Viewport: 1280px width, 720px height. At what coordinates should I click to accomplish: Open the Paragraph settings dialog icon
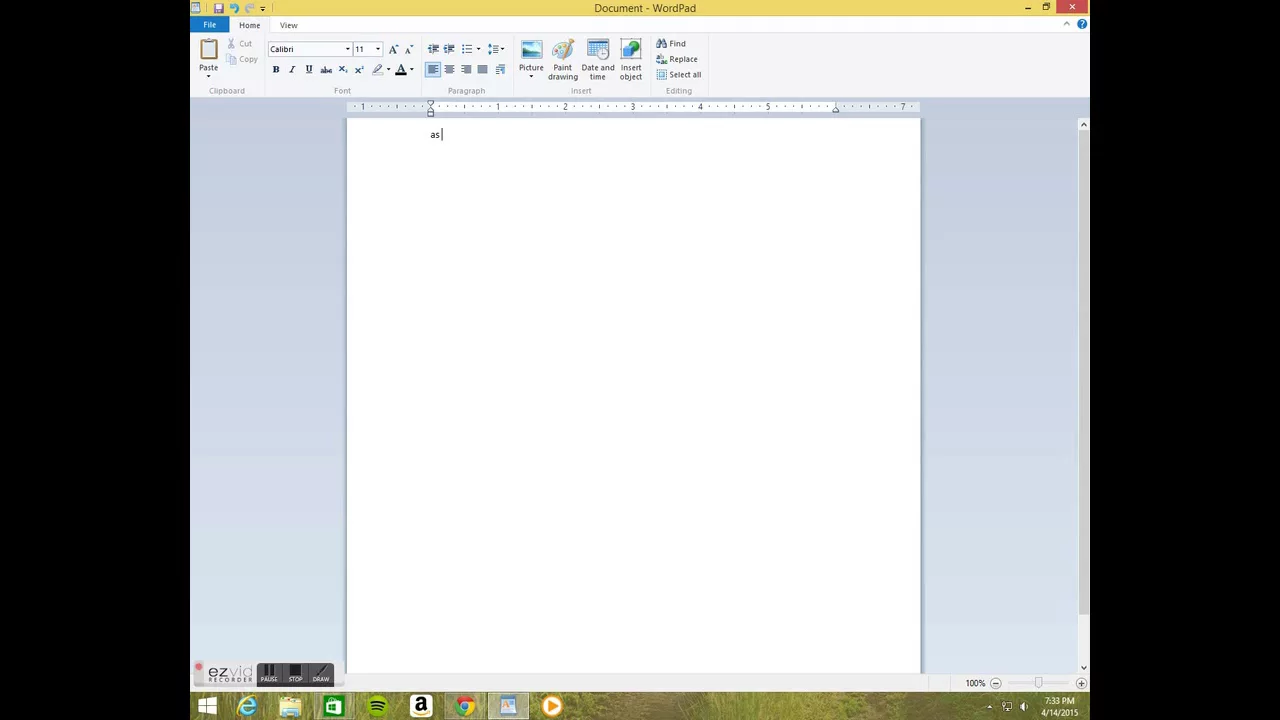pos(500,69)
